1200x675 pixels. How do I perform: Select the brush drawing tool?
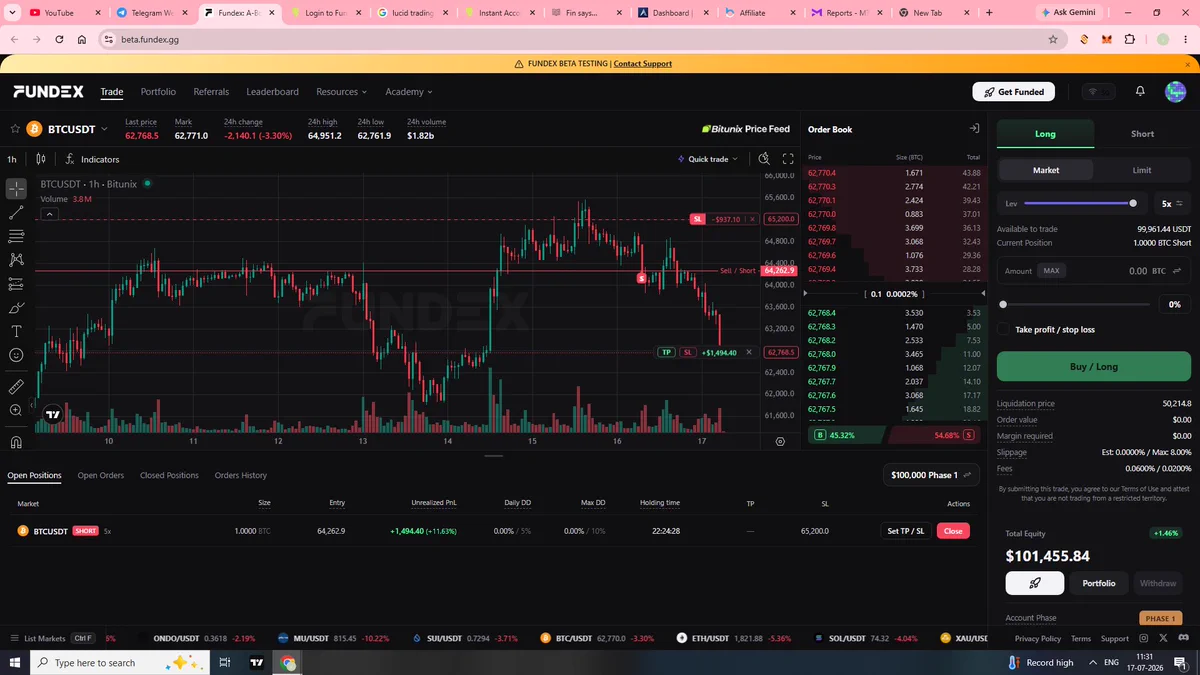pyautogui.click(x=16, y=308)
